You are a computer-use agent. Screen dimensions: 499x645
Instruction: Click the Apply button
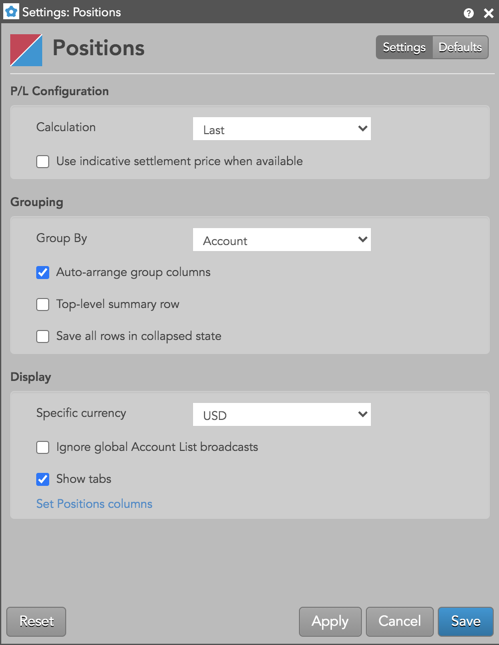pyautogui.click(x=330, y=622)
